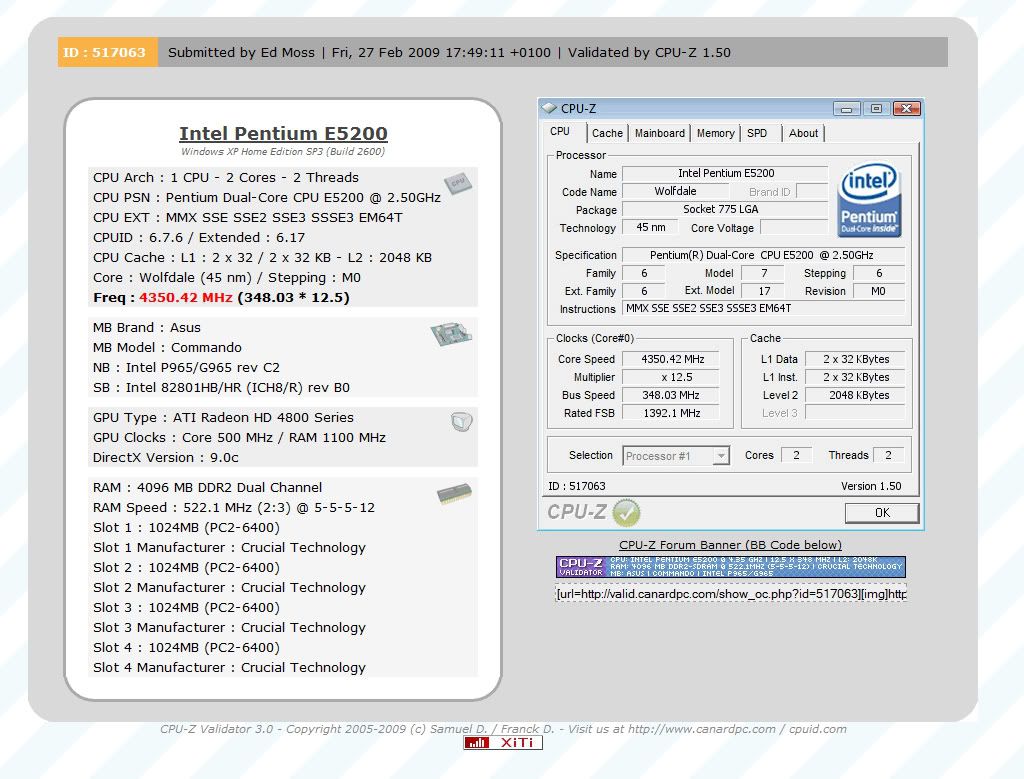Viewport: 1024px width, 779px height.
Task: Click the Code Name field Wolfdale
Action: click(675, 191)
